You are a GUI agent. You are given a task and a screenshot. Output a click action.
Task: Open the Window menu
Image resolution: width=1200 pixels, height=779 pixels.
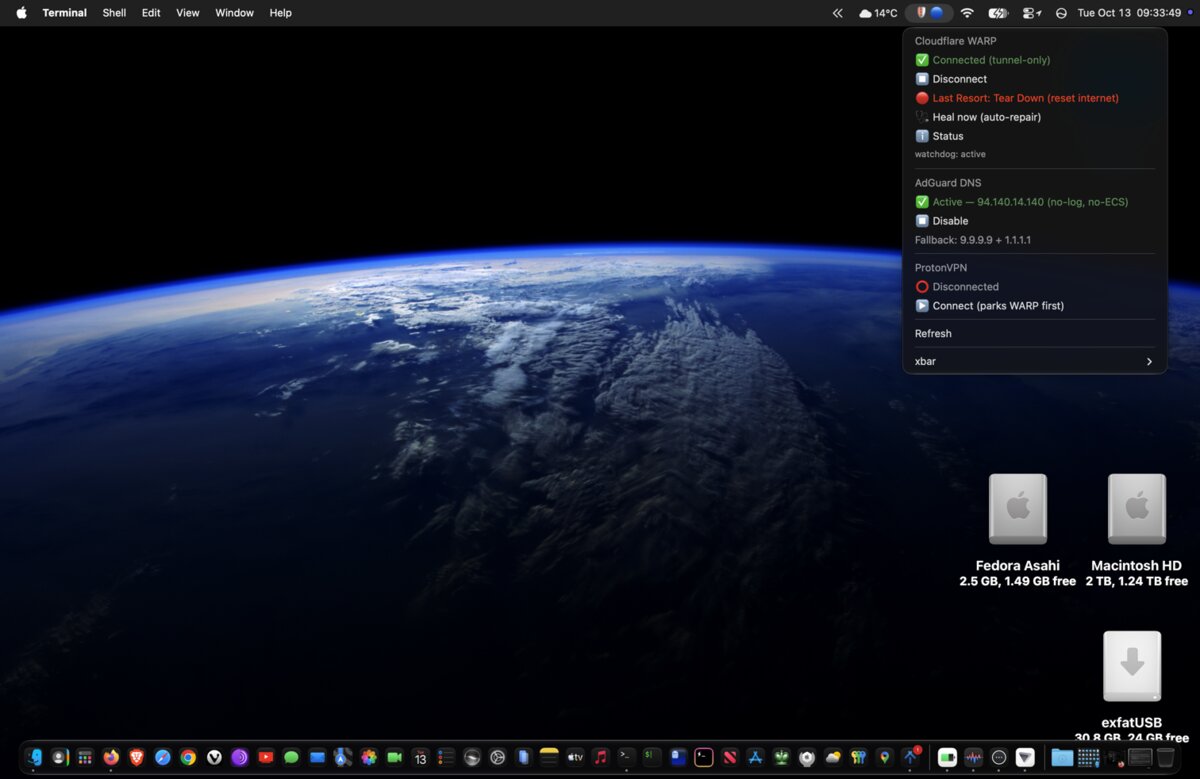(x=235, y=13)
